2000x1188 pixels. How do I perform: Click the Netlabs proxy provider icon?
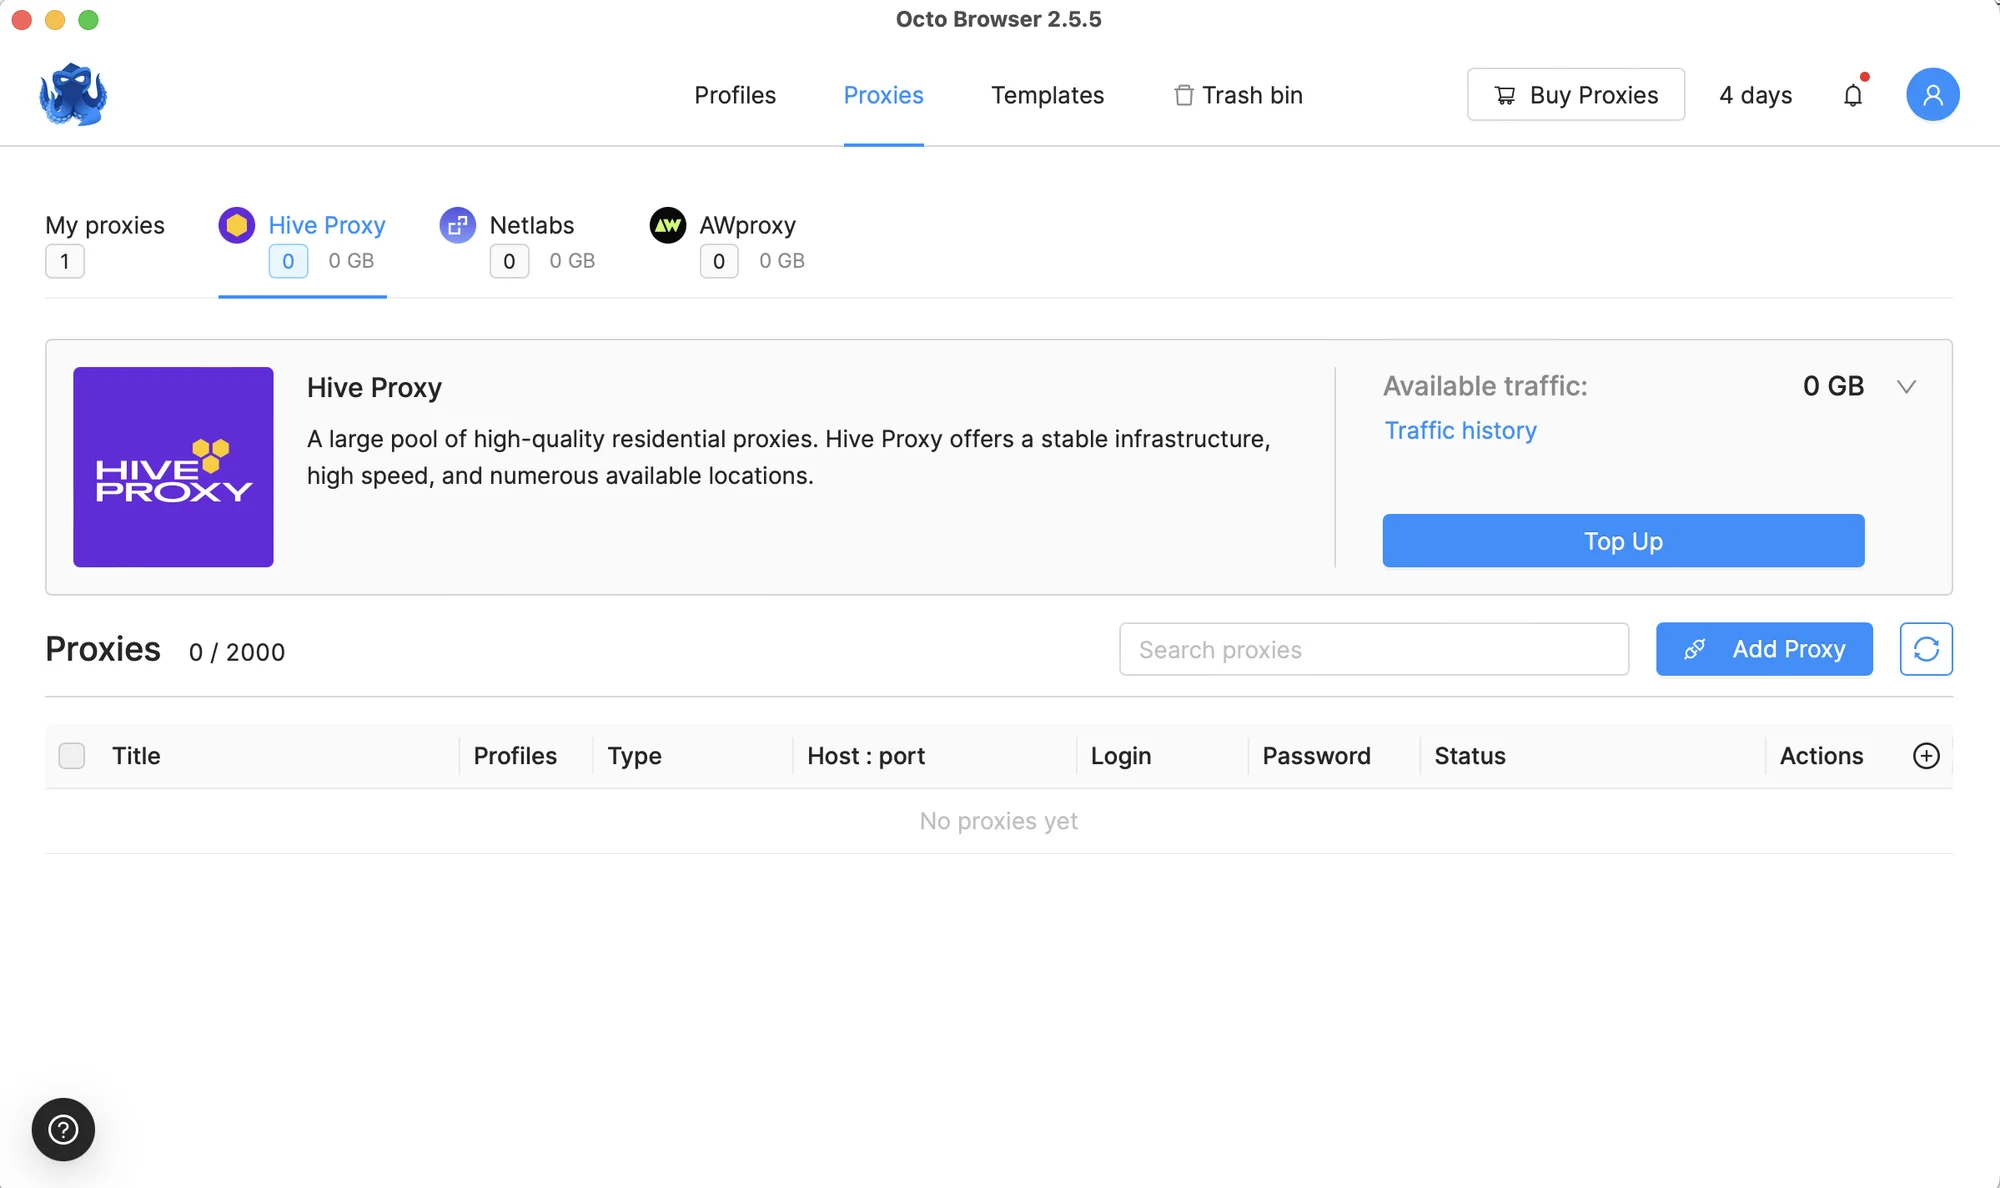pos(455,225)
